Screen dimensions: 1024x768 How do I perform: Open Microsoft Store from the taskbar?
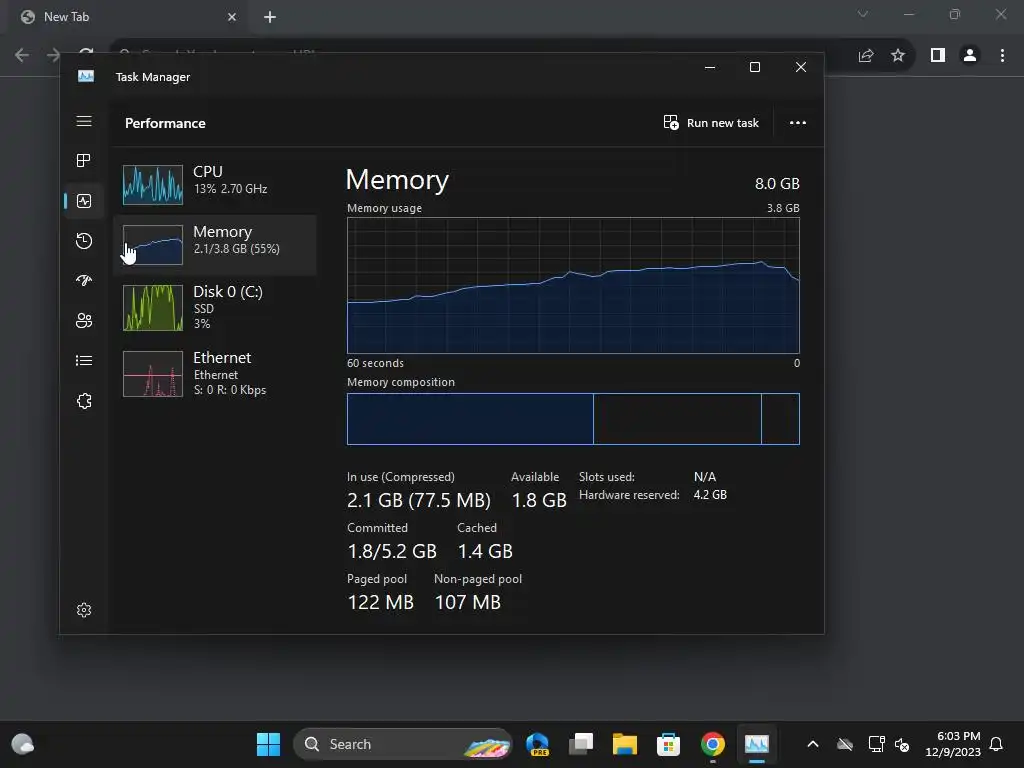668,744
